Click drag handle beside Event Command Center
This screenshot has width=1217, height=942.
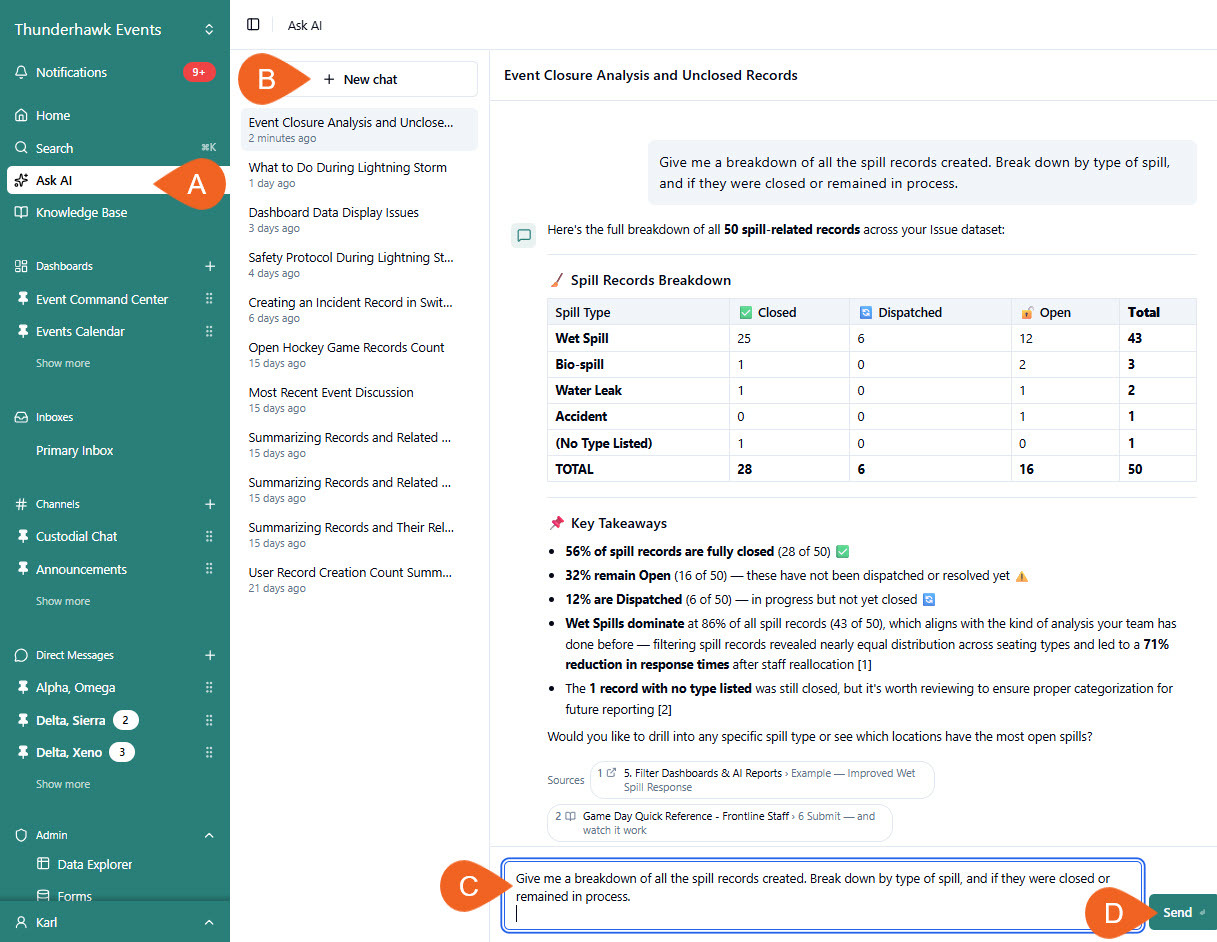coord(209,299)
